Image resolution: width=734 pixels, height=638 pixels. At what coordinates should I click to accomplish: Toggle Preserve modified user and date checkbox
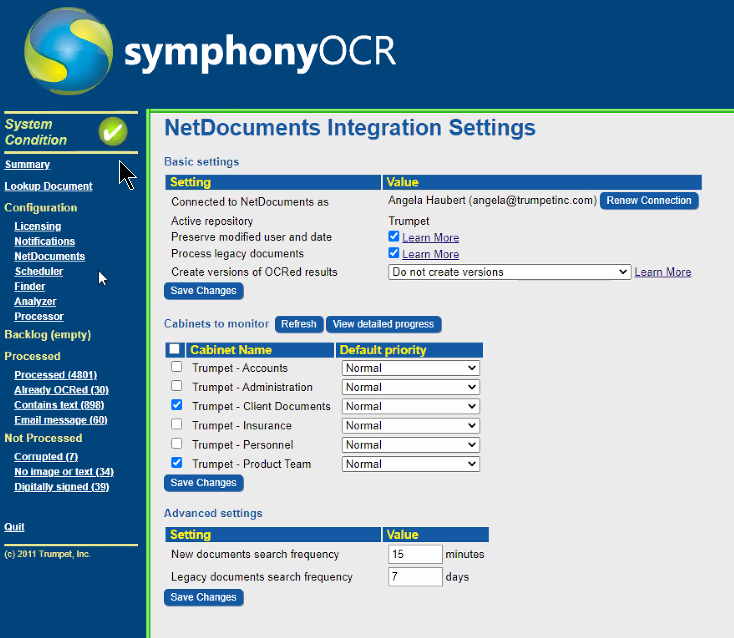pos(394,236)
